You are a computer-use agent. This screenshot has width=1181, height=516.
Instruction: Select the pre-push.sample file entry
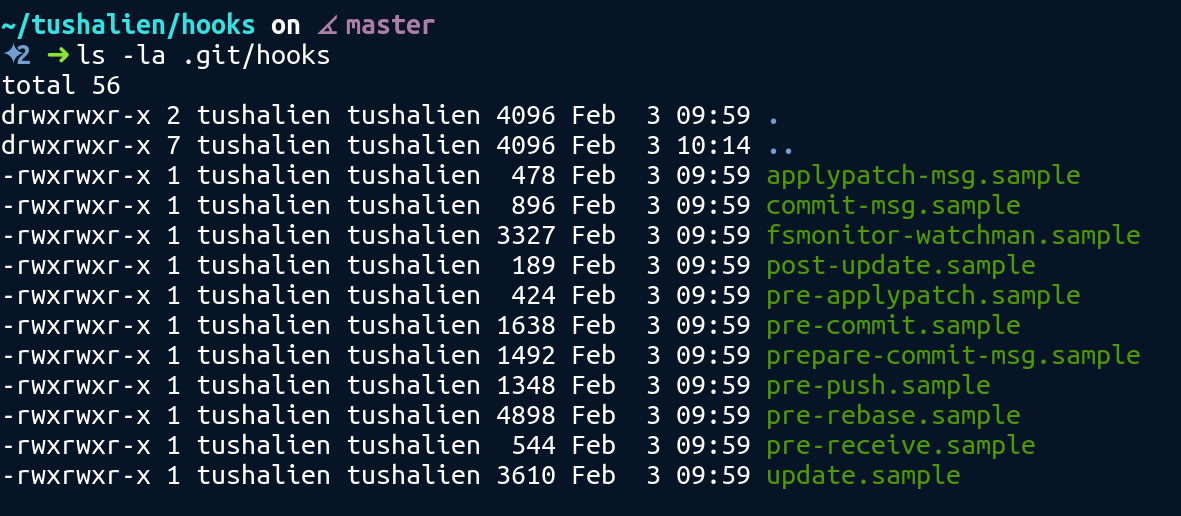878,386
